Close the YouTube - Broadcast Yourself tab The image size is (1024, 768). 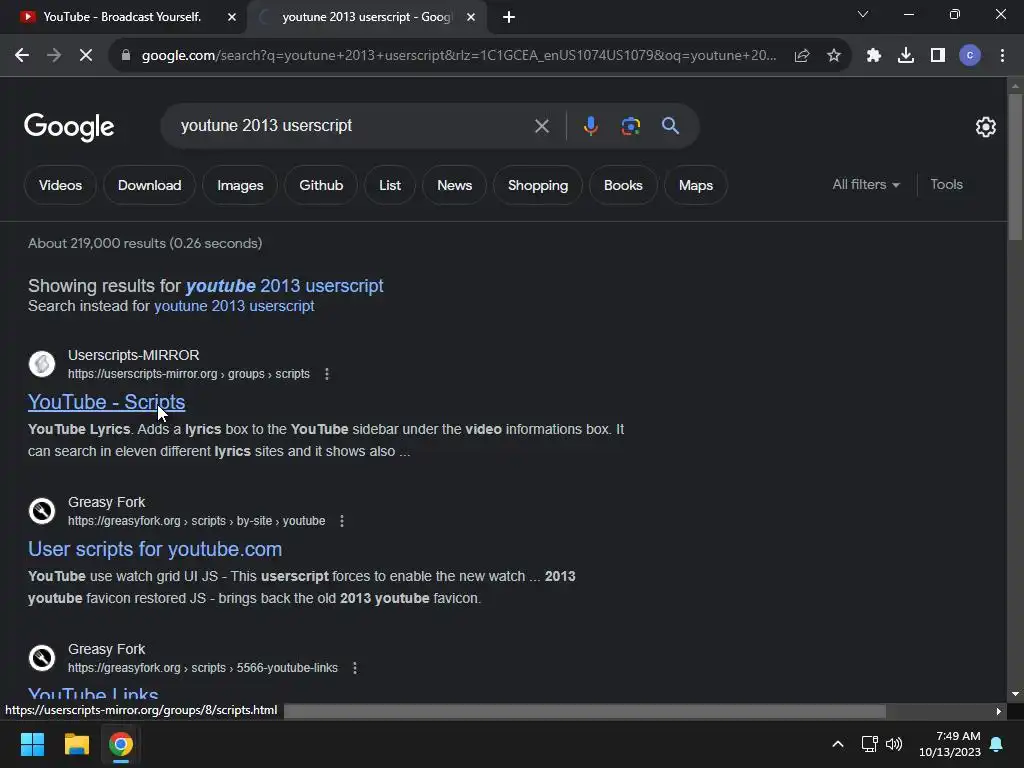point(232,18)
